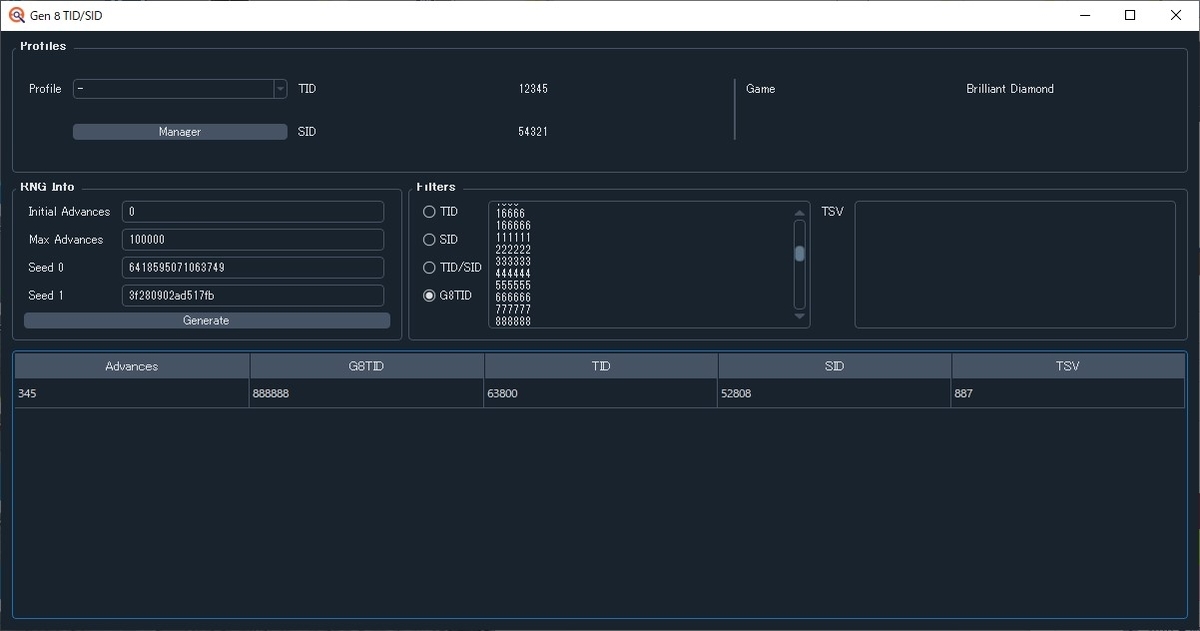Select the result row showing TID 63800
This screenshot has height=631, width=1200.
point(600,393)
